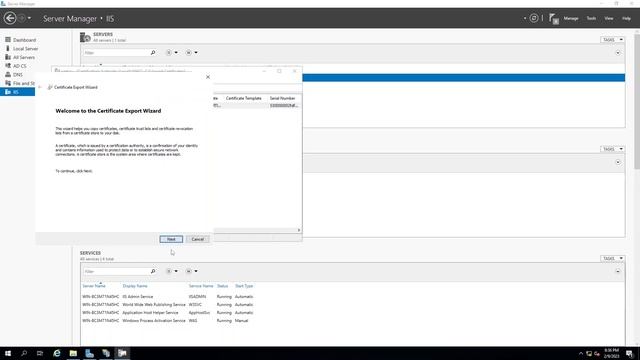
Task: Close the Certificate Export Wizard dialog
Action: [x=208, y=77]
